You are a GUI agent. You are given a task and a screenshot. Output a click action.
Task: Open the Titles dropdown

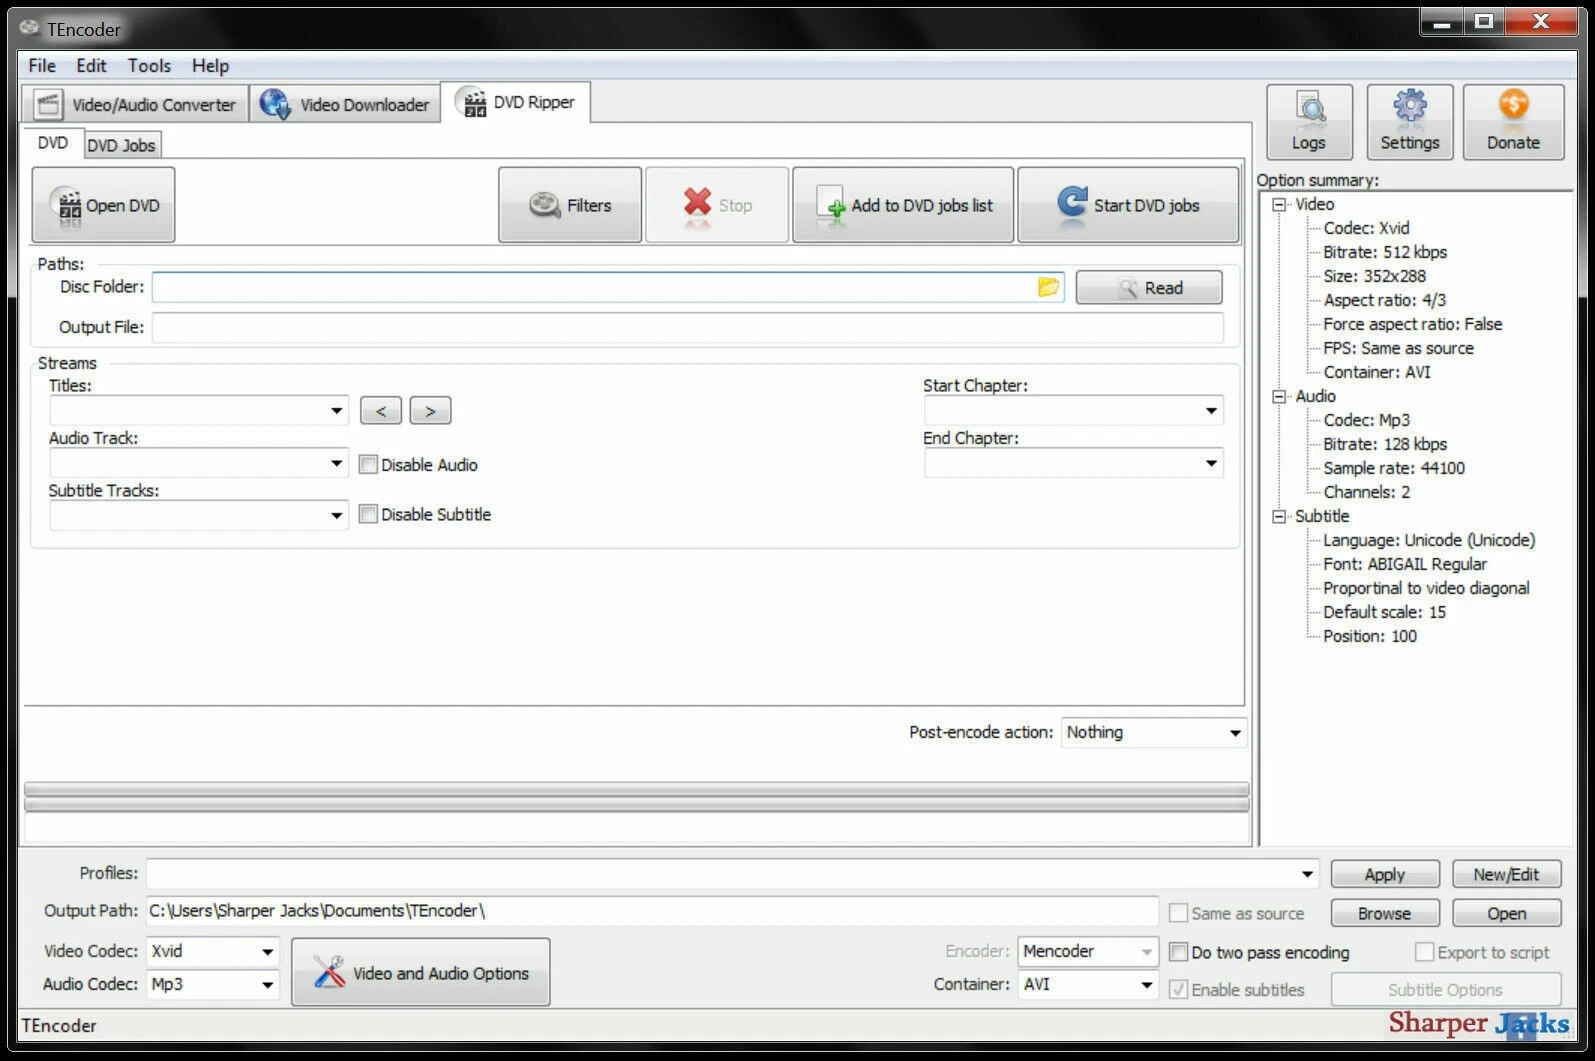[336, 411]
